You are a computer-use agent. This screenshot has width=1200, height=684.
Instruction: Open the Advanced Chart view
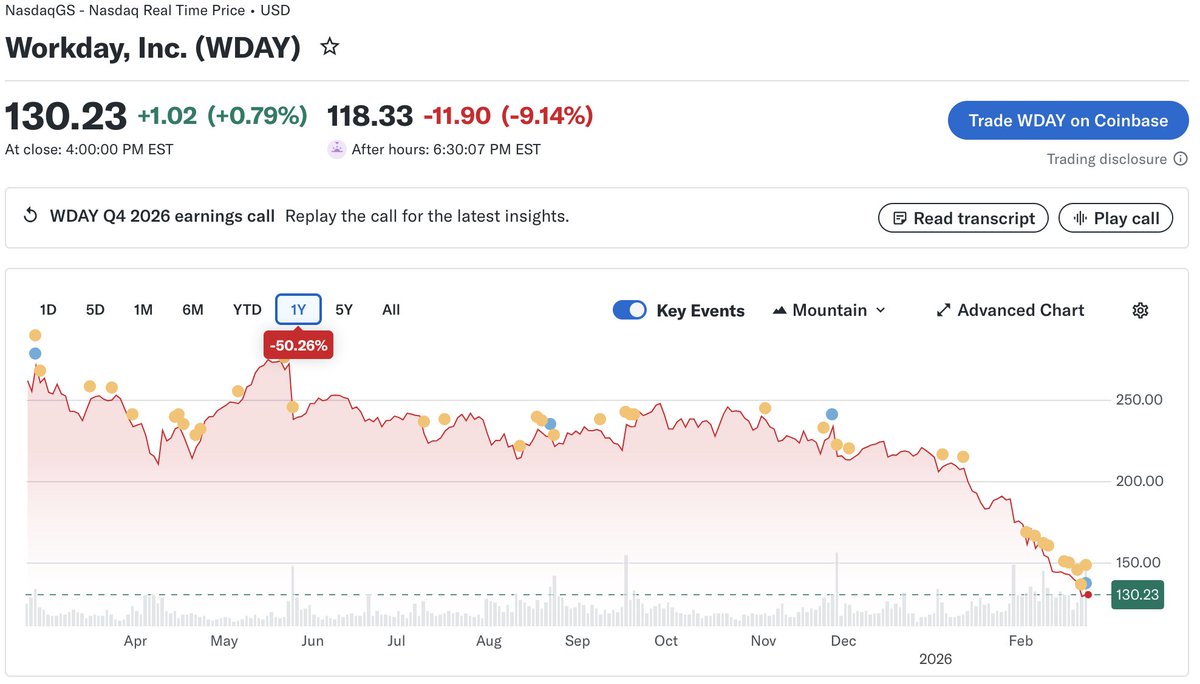[1010, 310]
